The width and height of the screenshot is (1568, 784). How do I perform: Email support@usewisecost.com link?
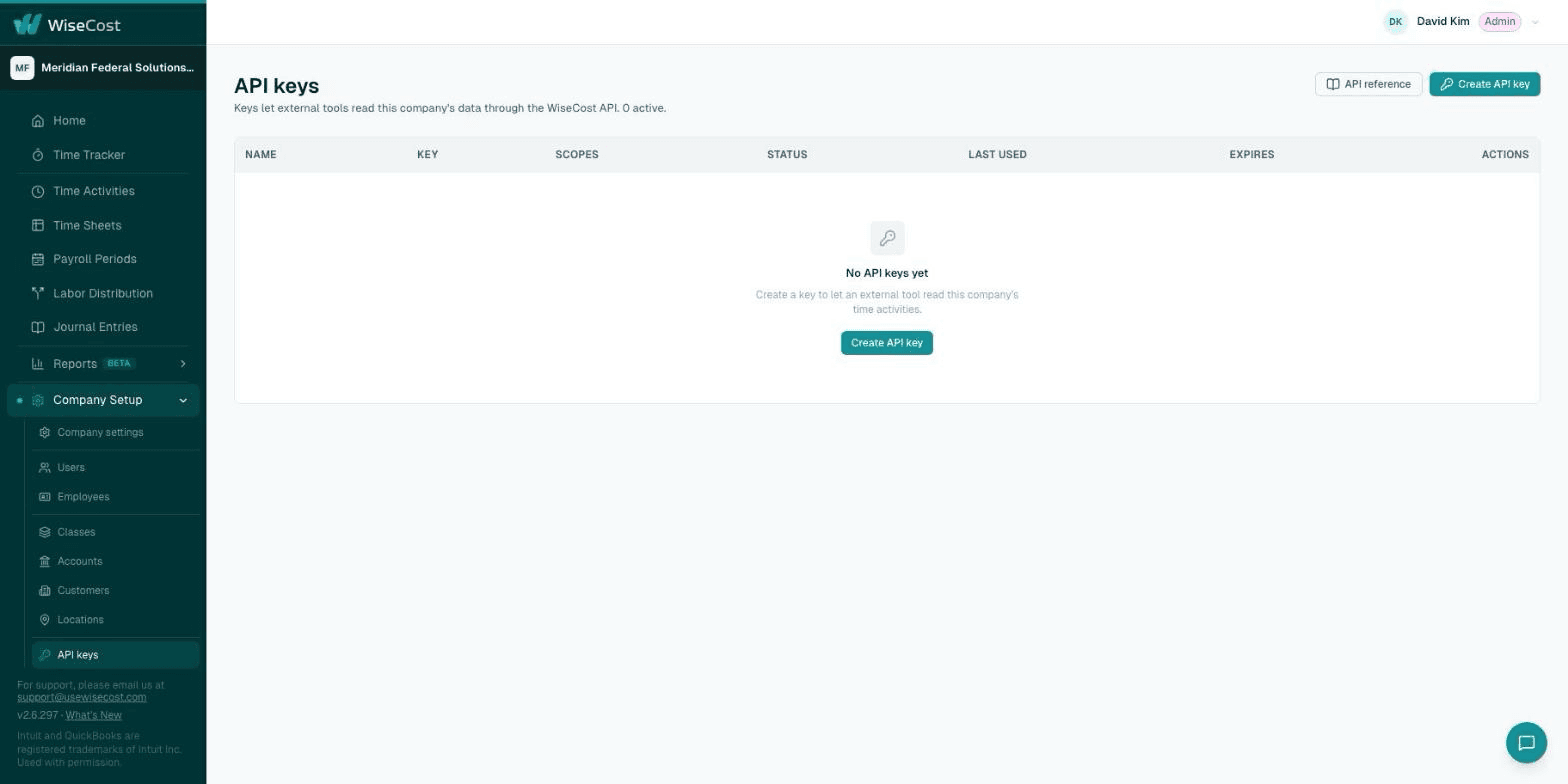click(82, 697)
